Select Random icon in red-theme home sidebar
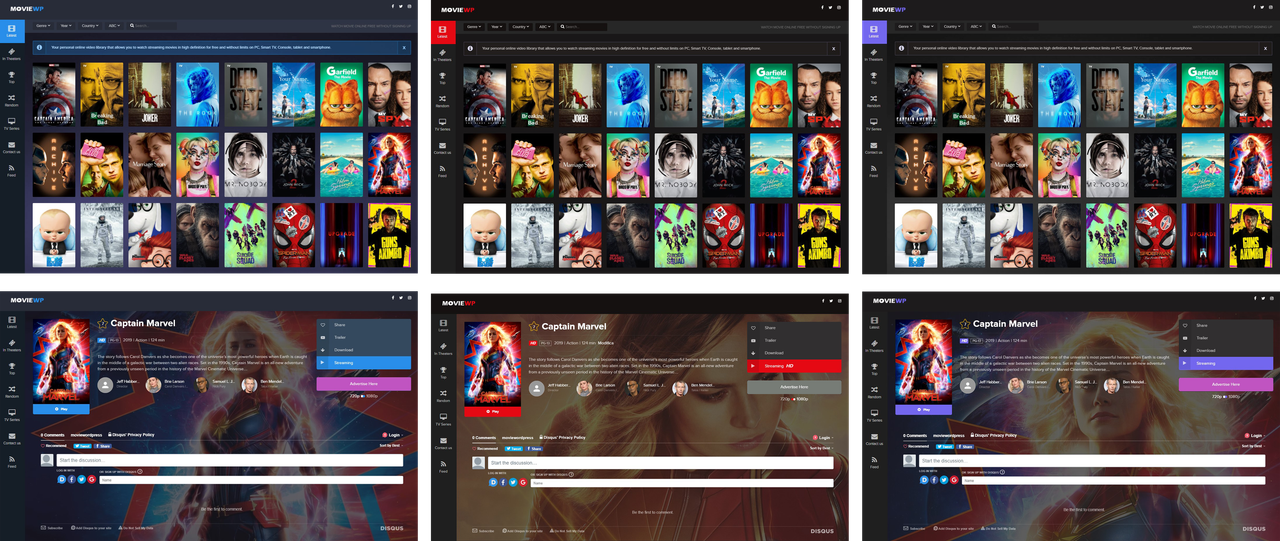 click(442, 98)
